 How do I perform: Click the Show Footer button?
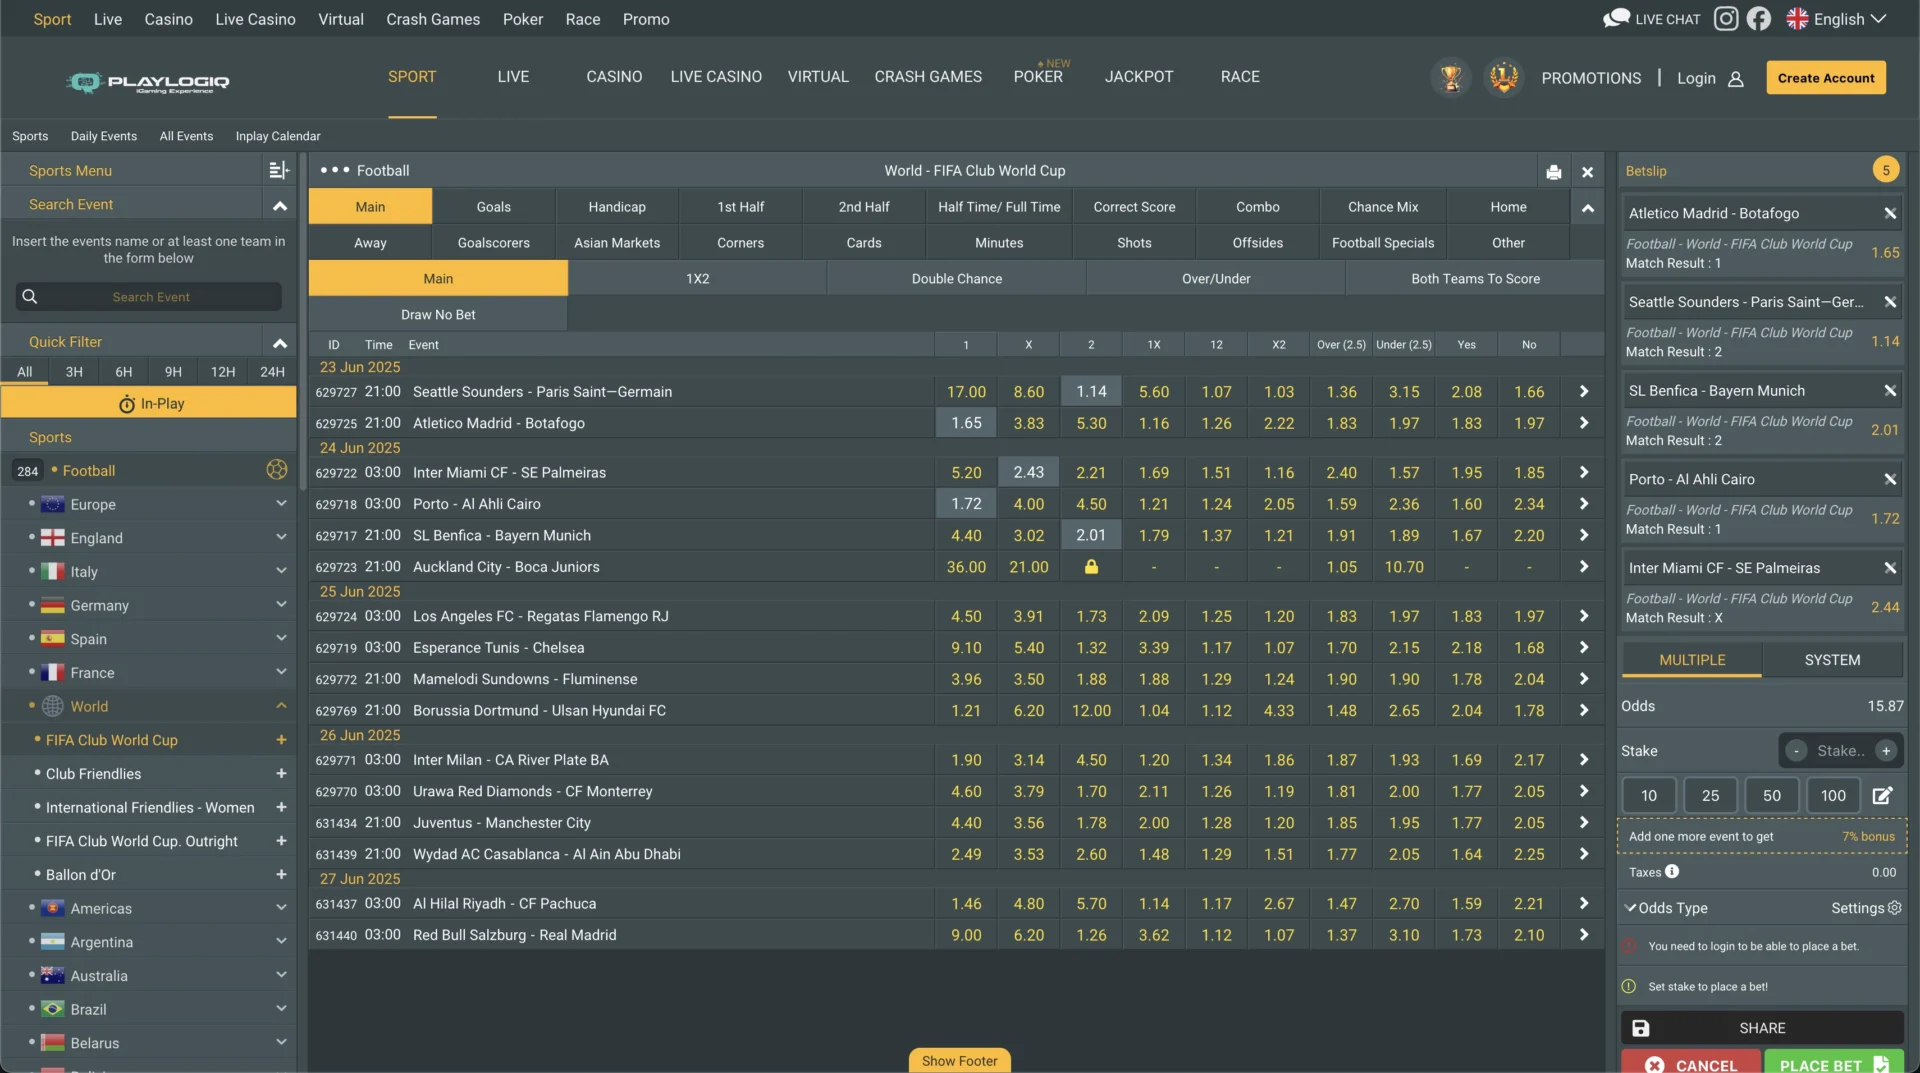pyautogui.click(x=959, y=1060)
